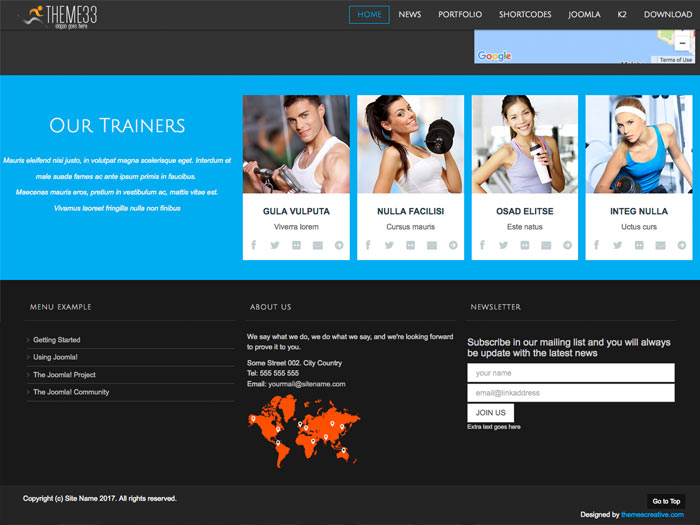Click Nulla Facilisi's email envelope icon
The image size is (700, 525).
click(x=432, y=245)
